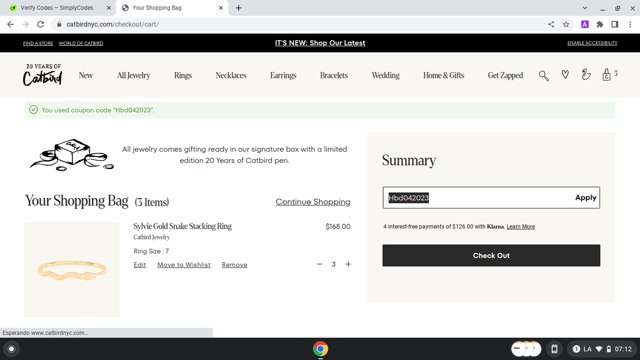
Task: Open the Rings menu
Action: click(x=183, y=76)
